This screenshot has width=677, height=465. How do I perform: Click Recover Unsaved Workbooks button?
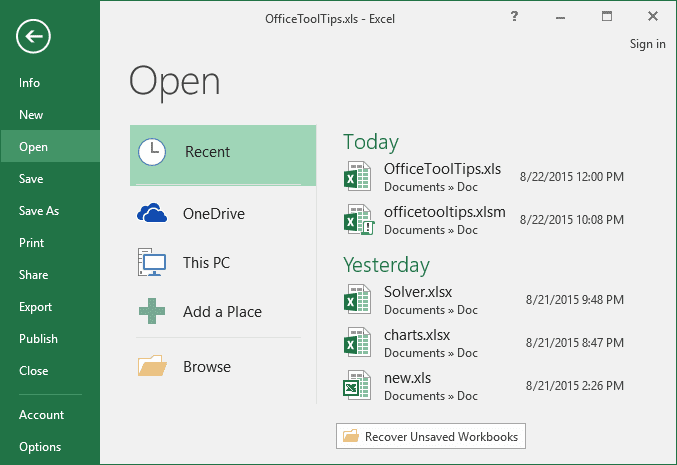(x=431, y=436)
